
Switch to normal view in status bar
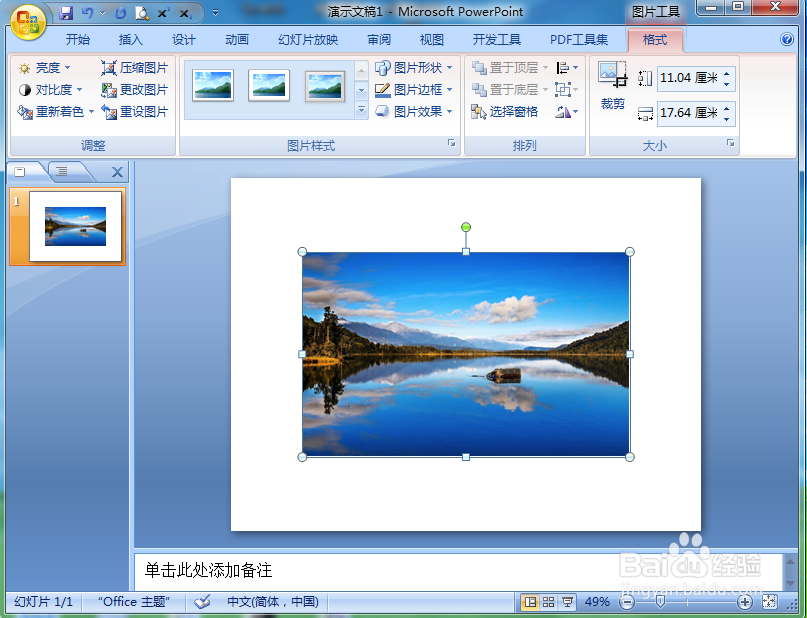click(x=530, y=602)
